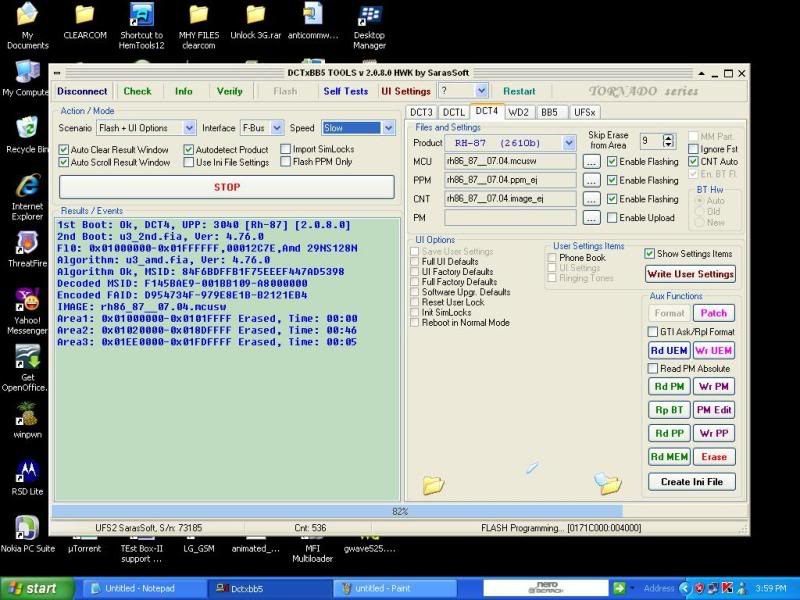Screen dimensions: 800x600
Task: Launch Yahoo! Messenger icon
Action: click(27, 311)
